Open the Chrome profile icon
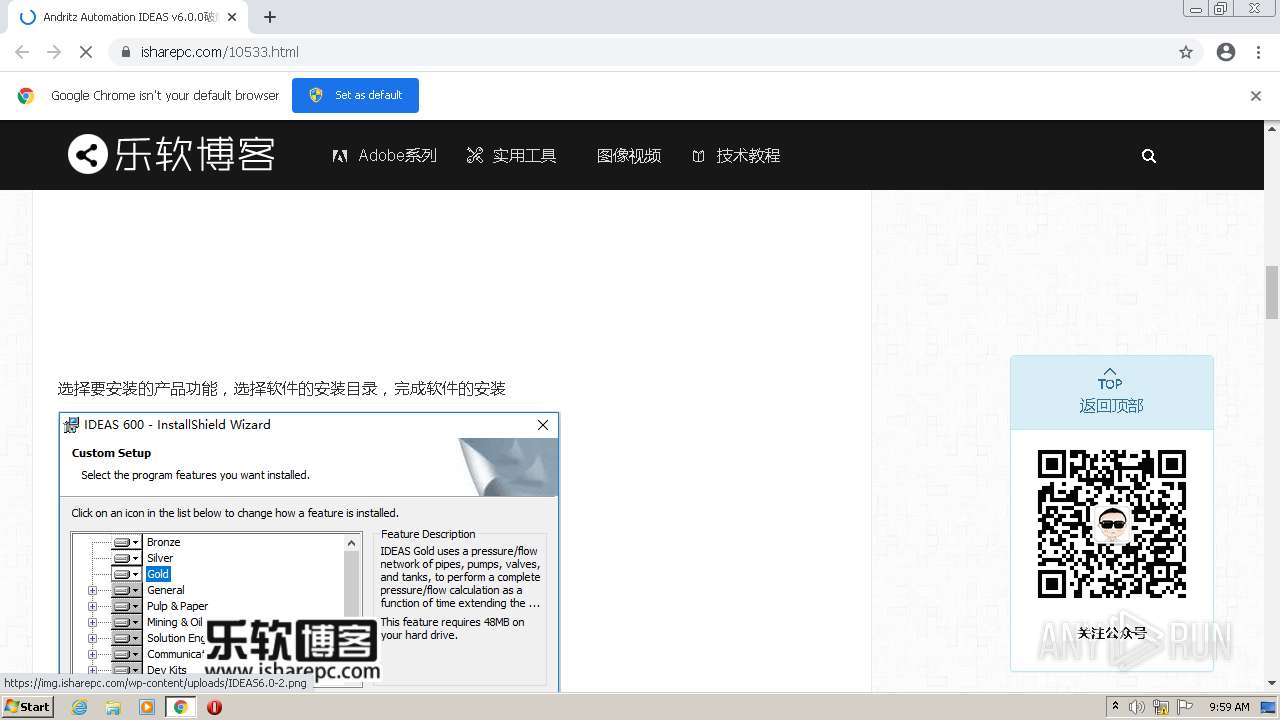The image size is (1280, 720). [1226, 52]
